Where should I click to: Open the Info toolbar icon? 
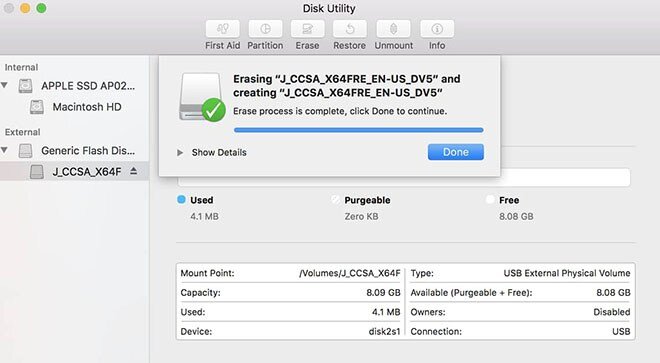[437, 29]
